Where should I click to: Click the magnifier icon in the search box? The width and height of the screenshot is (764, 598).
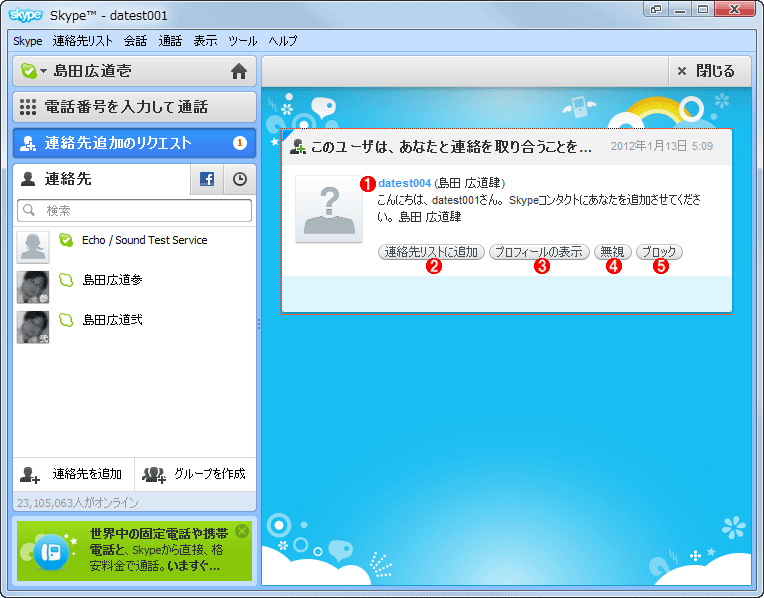pos(29,210)
